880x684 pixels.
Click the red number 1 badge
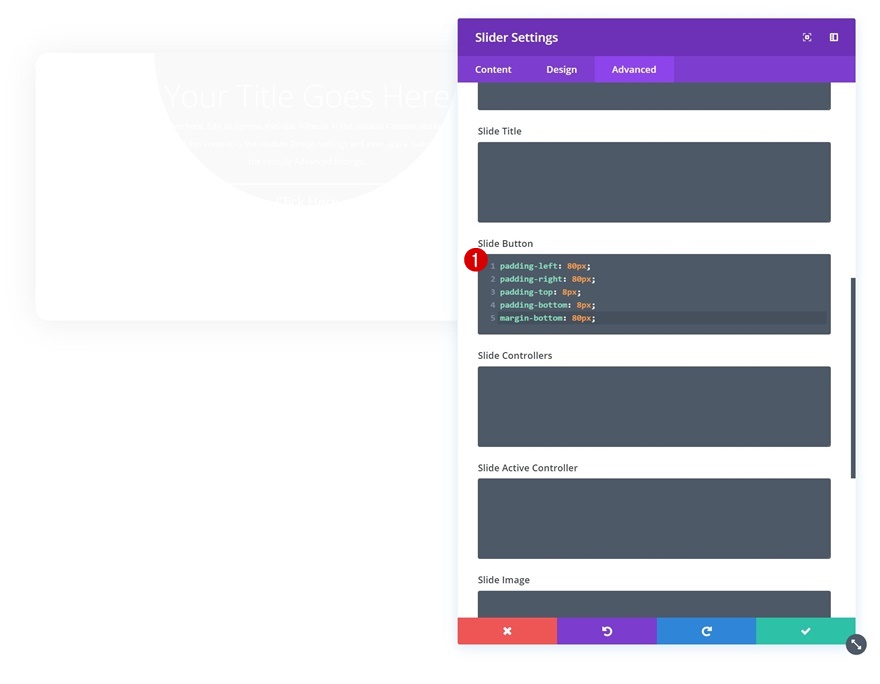pyautogui.click(x=475, y=260)
